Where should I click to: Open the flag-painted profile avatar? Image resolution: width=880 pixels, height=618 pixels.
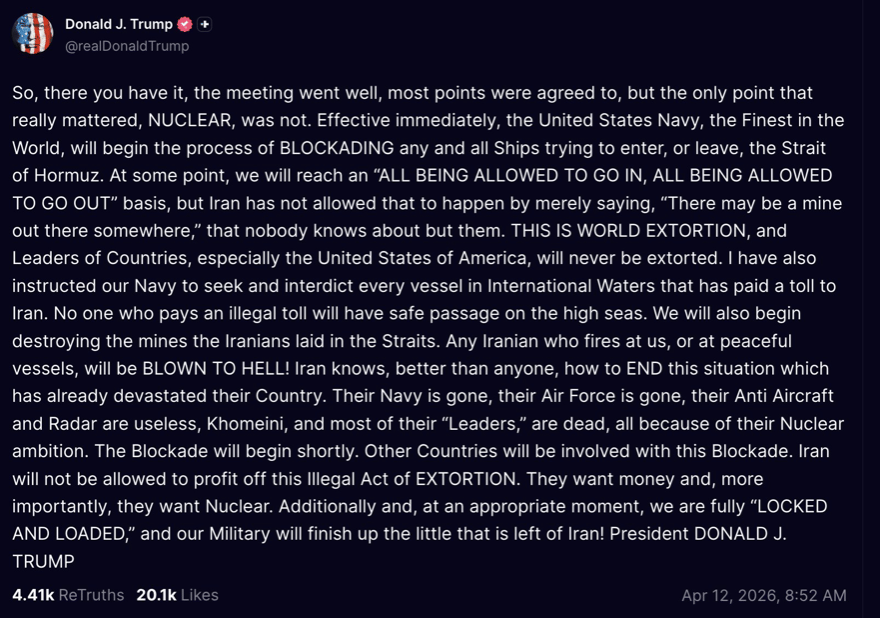click(33, 34)
